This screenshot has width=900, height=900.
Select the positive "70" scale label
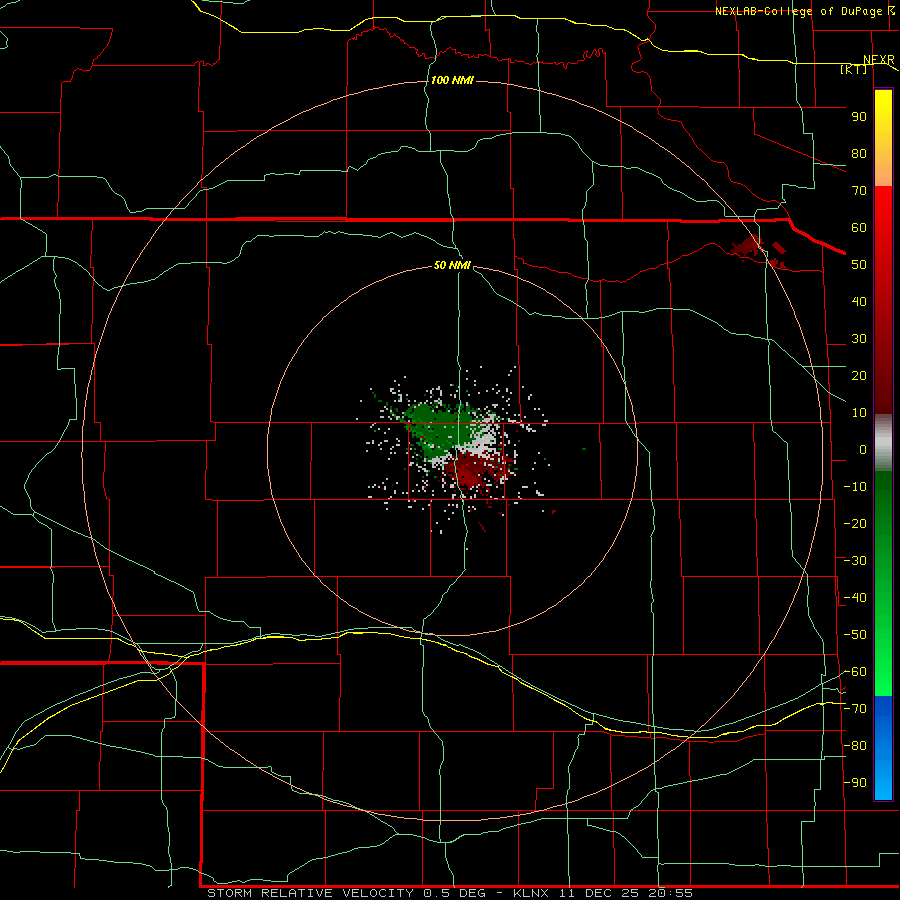pos(859,191)
